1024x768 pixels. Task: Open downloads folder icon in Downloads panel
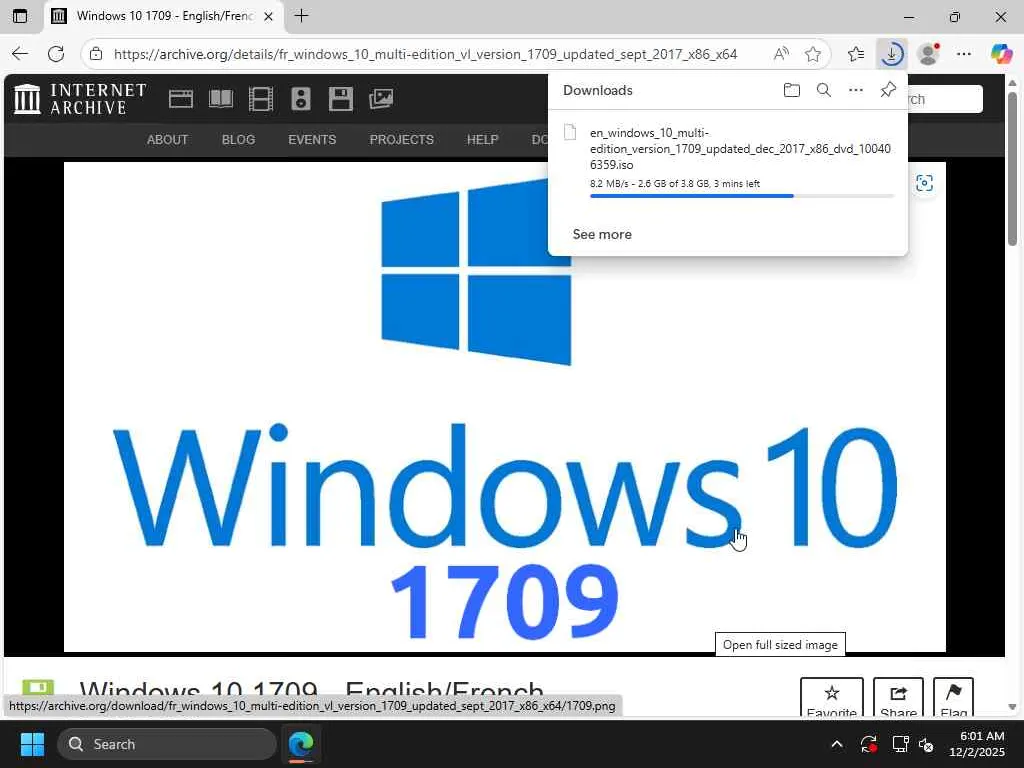tap(792, 90)
